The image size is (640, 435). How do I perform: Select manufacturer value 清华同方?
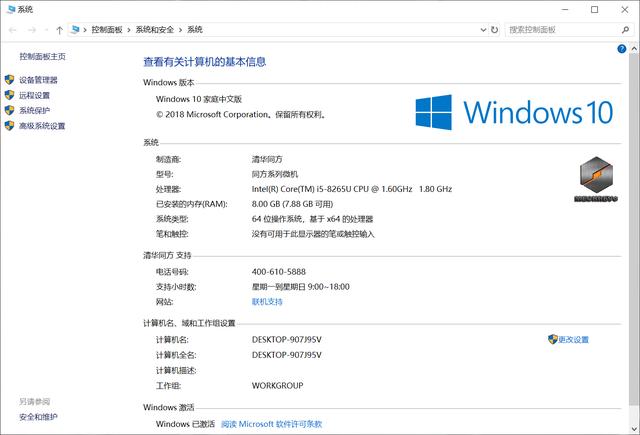click(267, 159)
